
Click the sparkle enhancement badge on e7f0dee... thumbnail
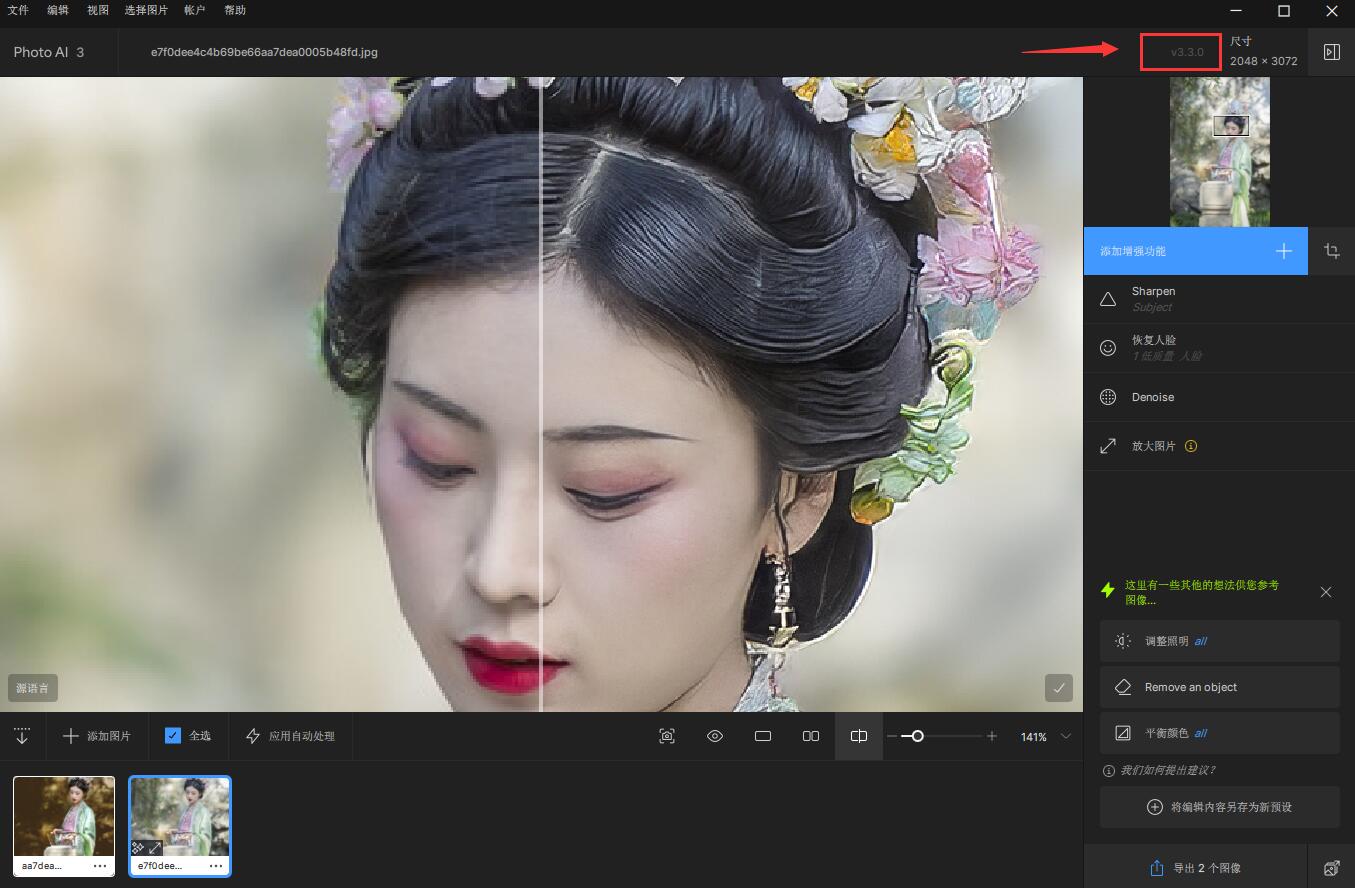(x=139, y=847)
